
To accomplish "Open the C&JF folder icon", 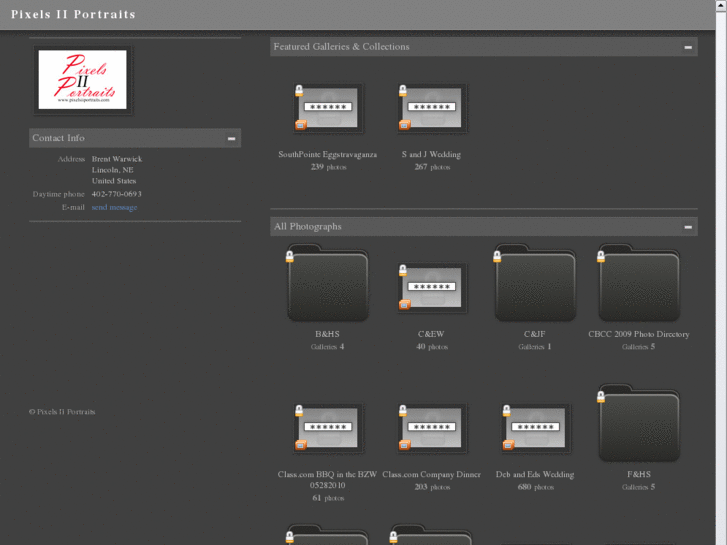I will click(535, 283).
